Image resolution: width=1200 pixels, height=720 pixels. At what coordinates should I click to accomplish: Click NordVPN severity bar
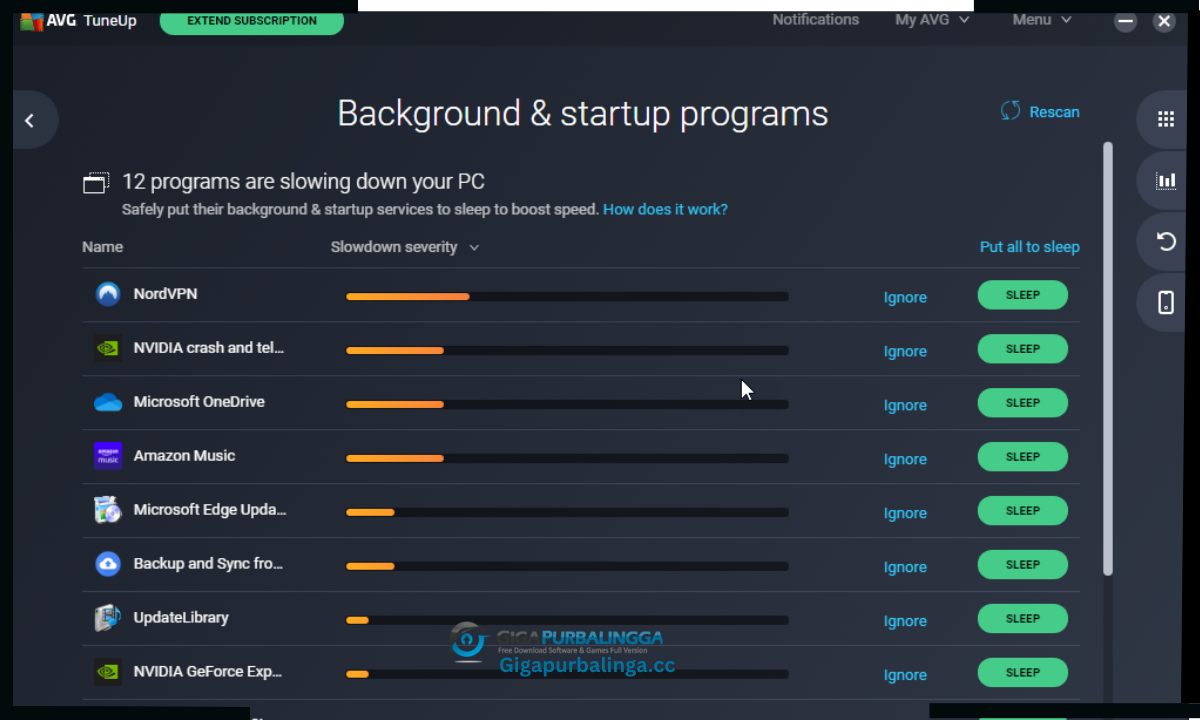(x=567, y=296)
